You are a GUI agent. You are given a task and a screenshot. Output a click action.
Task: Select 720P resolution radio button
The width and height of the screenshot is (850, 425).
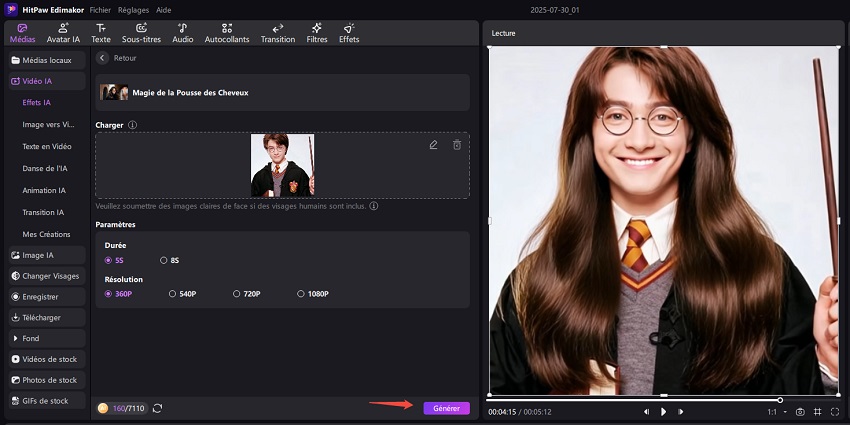tap(237, 294)
